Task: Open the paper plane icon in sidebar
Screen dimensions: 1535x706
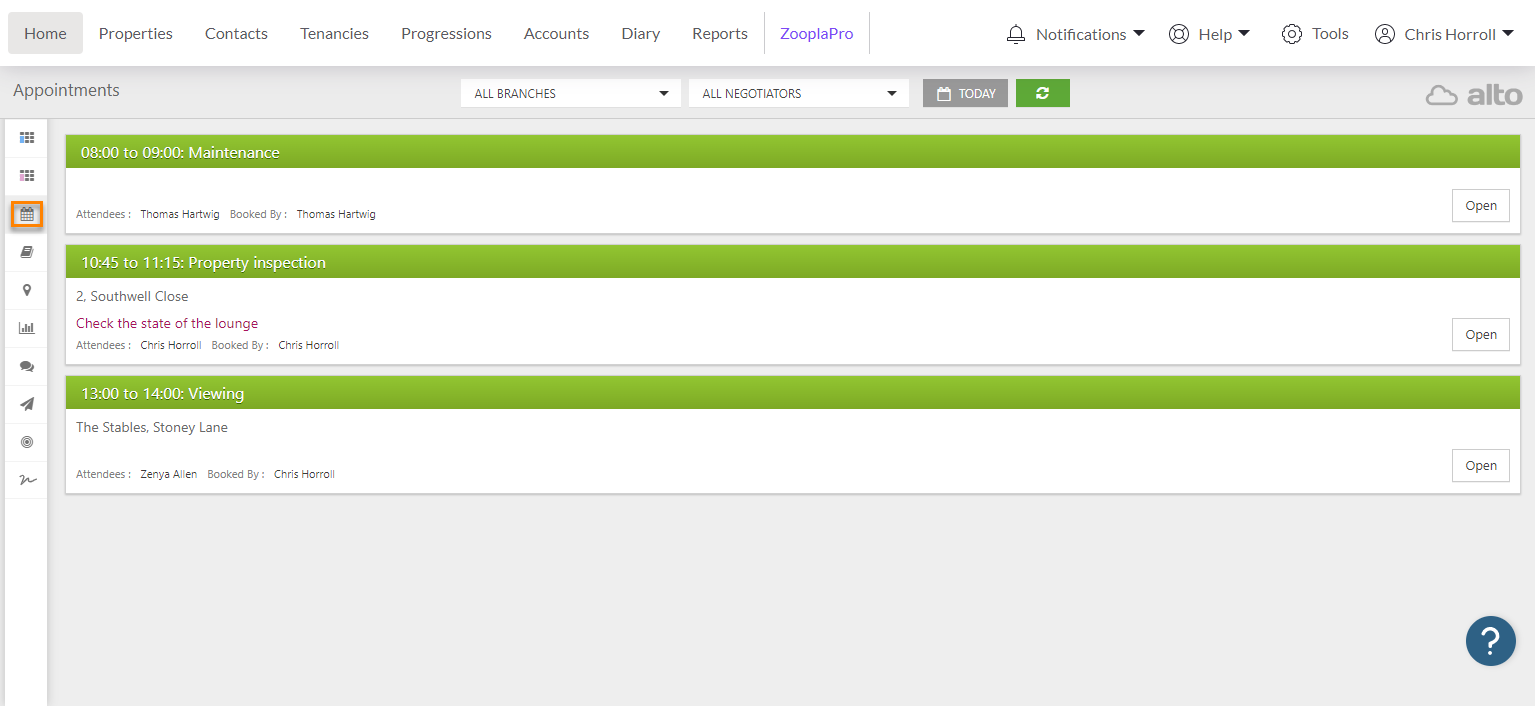Action: [27, 404]
